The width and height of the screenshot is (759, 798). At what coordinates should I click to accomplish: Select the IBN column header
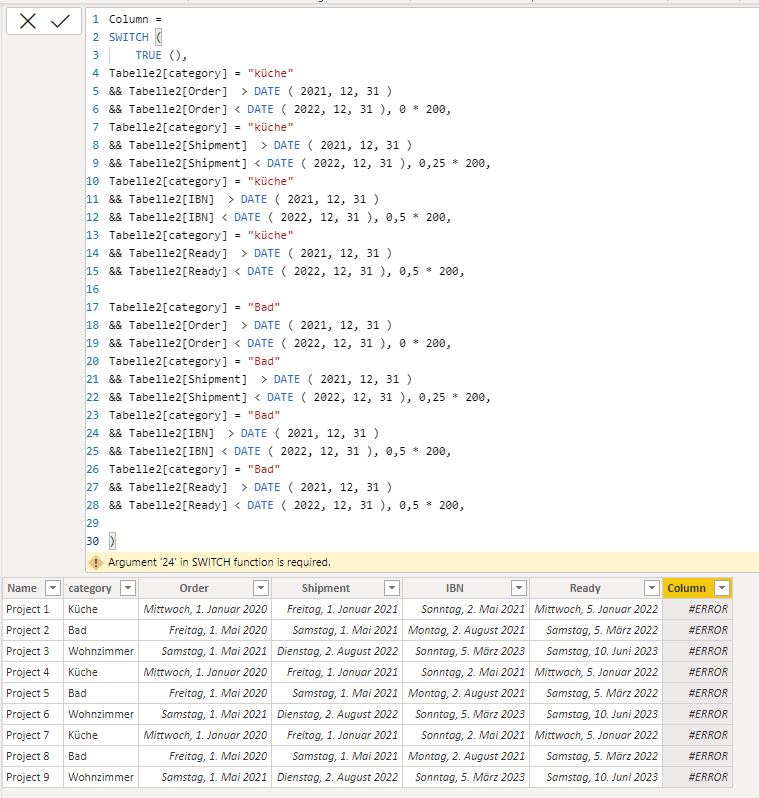[x=455, y=588]
